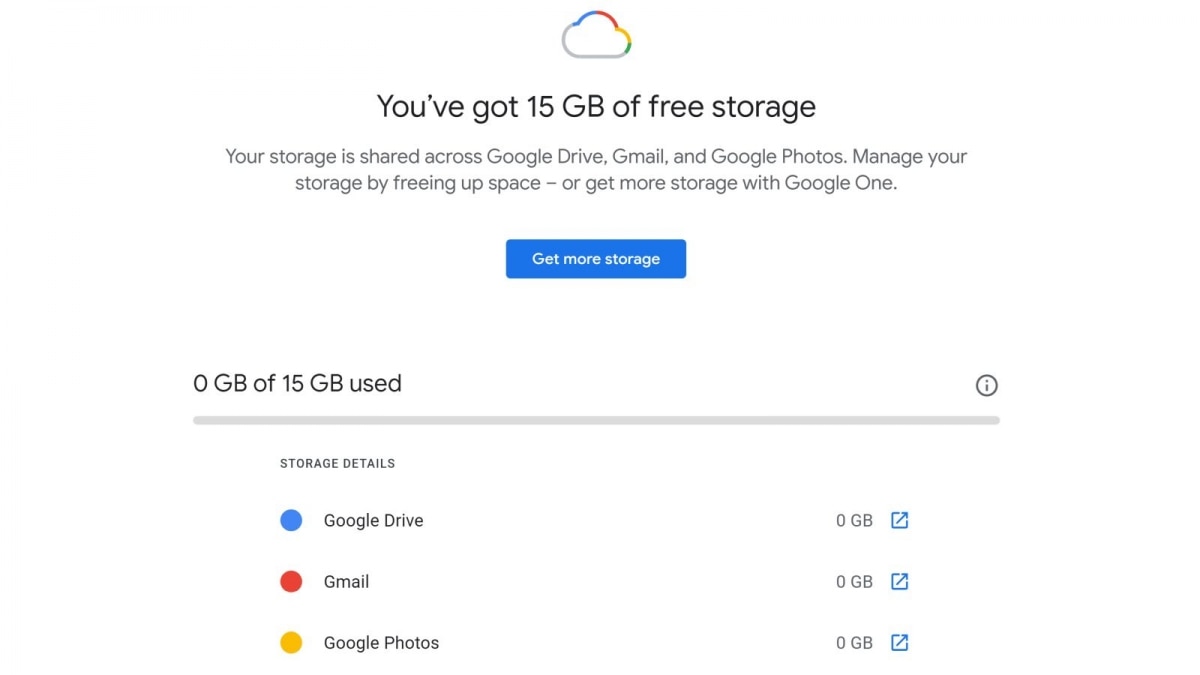Click the 15 GB free storage headline
This screenshot has height=675, width=1200.
pos(596,106)
